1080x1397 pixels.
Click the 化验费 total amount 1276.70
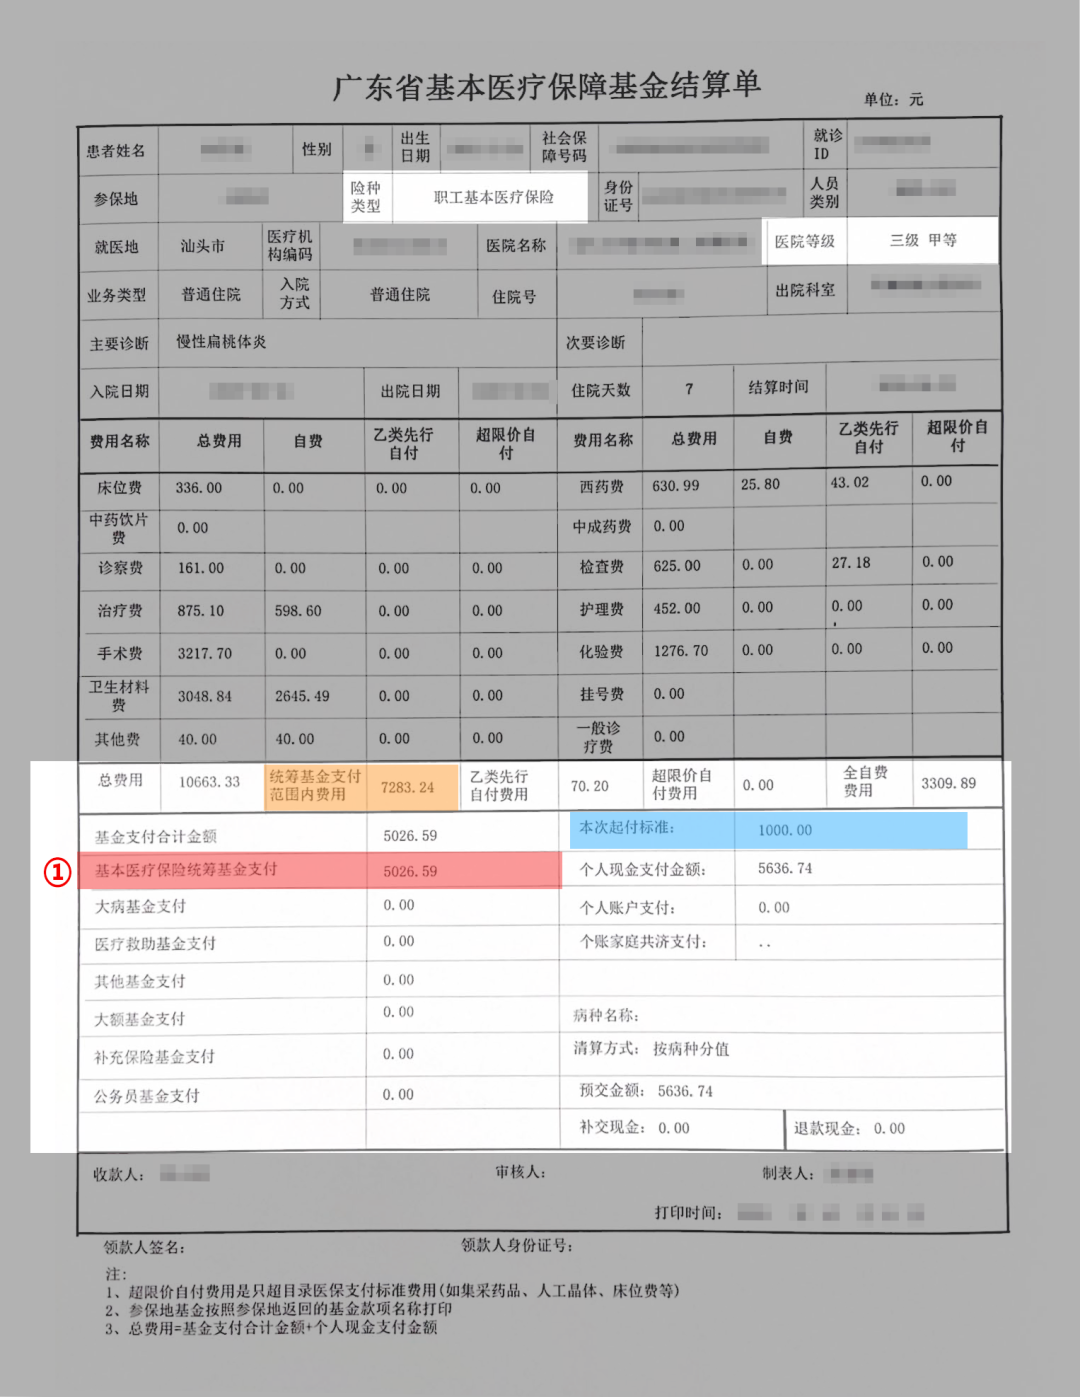click(680, 651)
